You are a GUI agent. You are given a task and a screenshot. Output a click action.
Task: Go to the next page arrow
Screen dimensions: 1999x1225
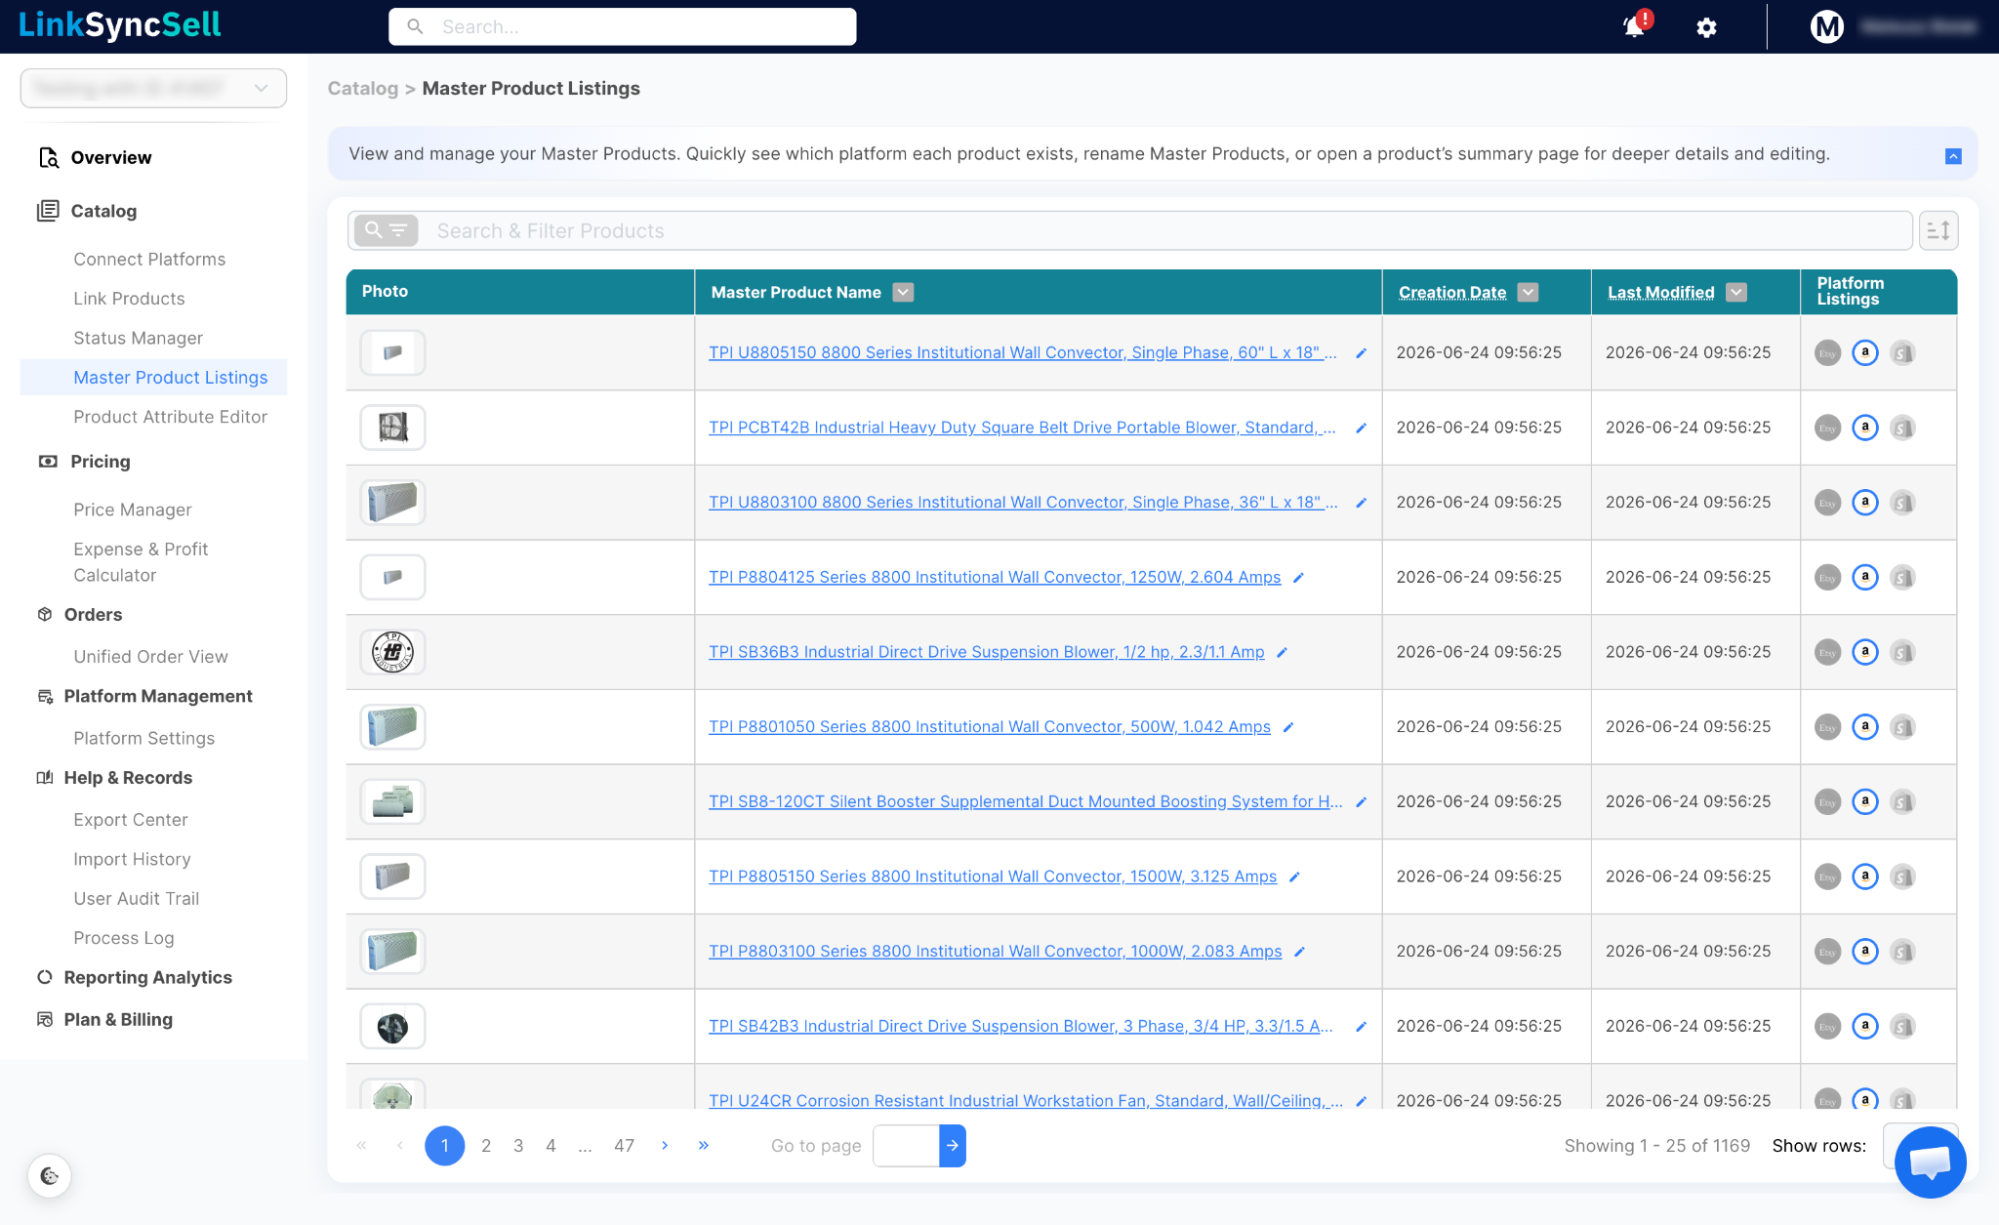tap(665, 1146)
